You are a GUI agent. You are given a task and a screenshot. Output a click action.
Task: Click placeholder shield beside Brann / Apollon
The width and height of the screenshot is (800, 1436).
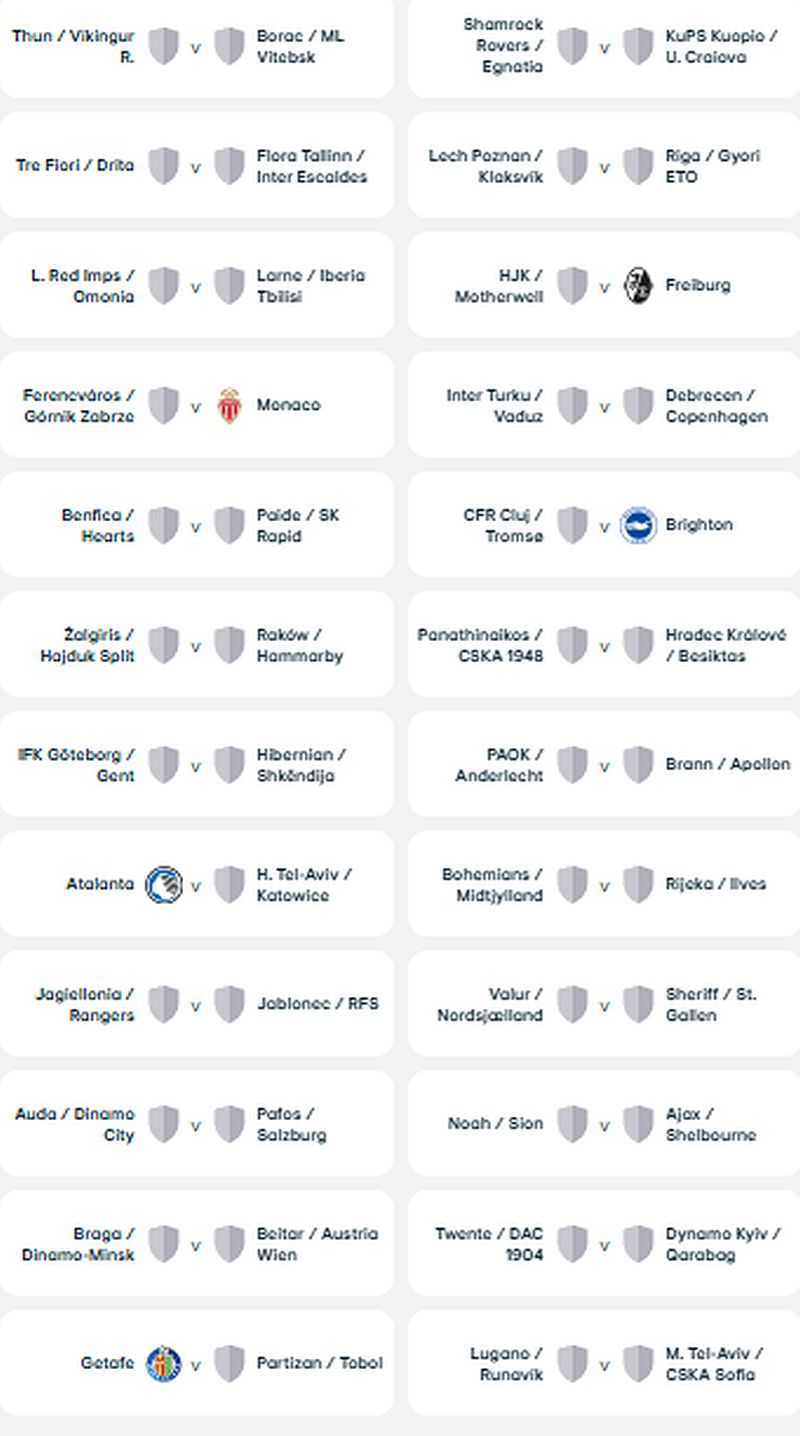point(638,765)
